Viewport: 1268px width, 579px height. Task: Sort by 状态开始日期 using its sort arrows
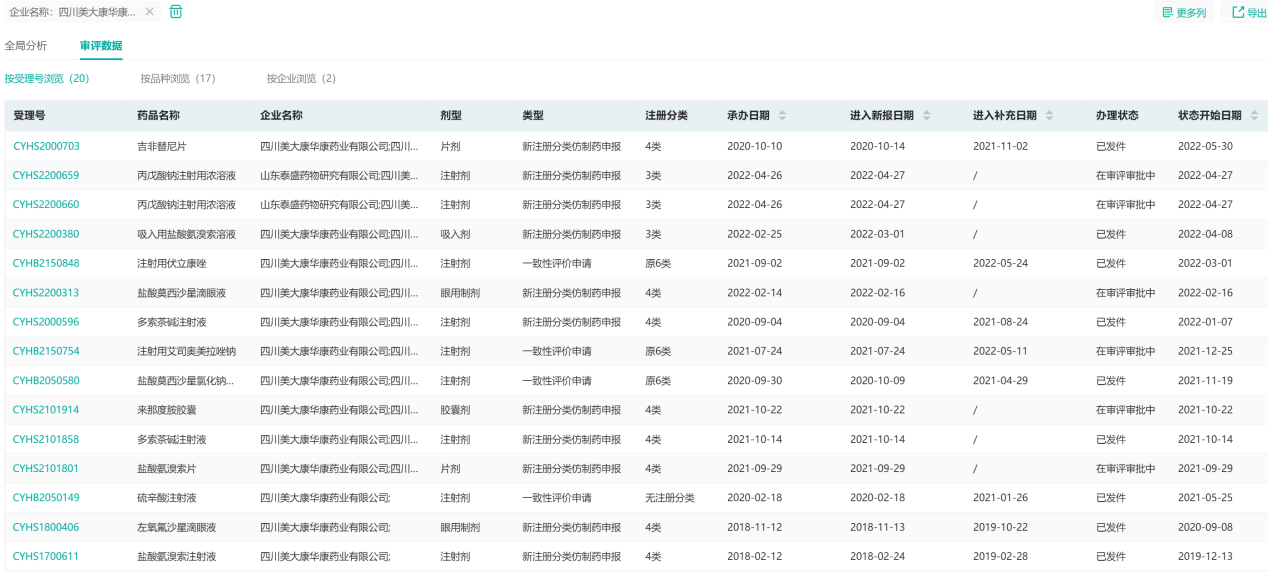pyautogui.click(x=1254, y=116)
